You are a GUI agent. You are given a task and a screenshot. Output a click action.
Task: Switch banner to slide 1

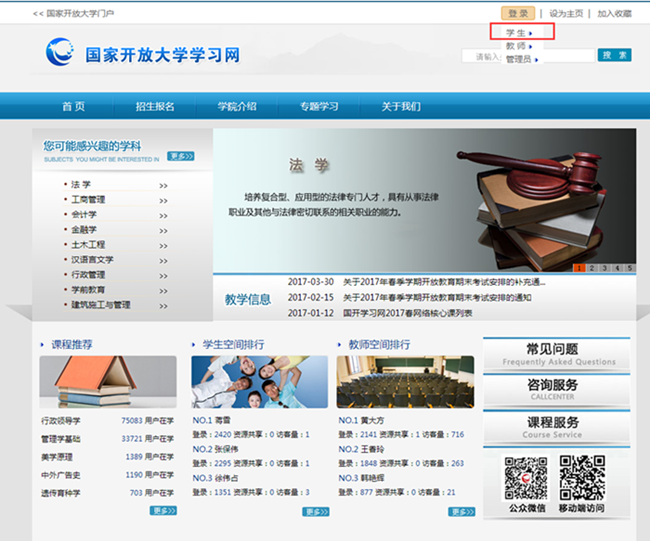(579, 268)
